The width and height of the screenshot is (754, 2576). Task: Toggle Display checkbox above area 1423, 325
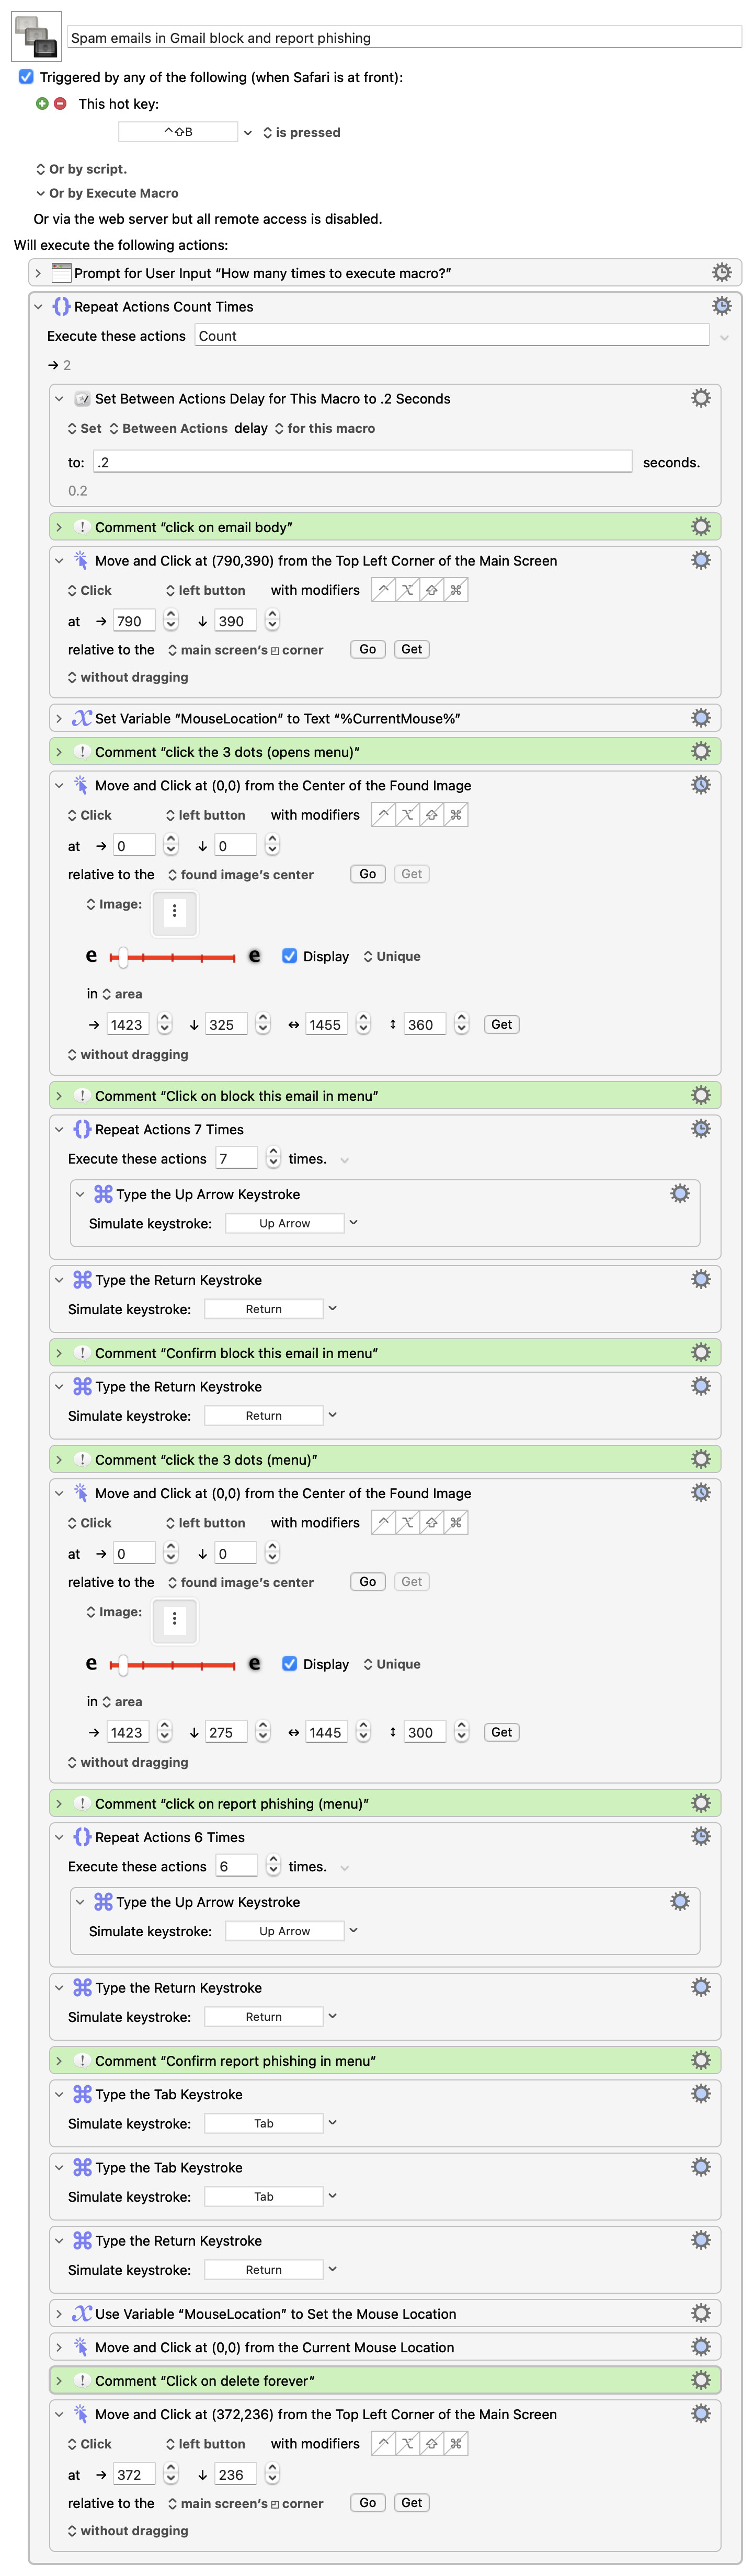coord(290,956)
